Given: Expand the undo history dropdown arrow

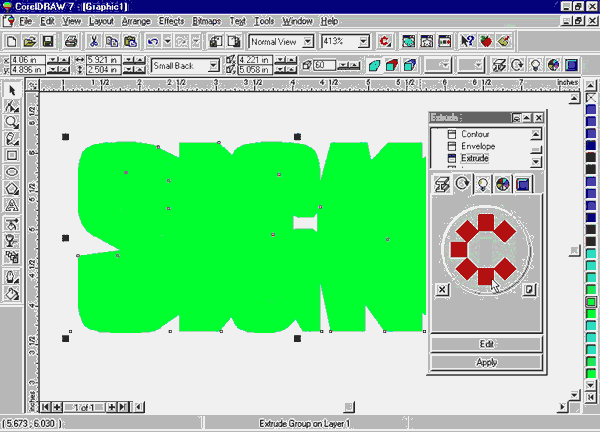Looking at the screenshot, I should tap(167, 41).
